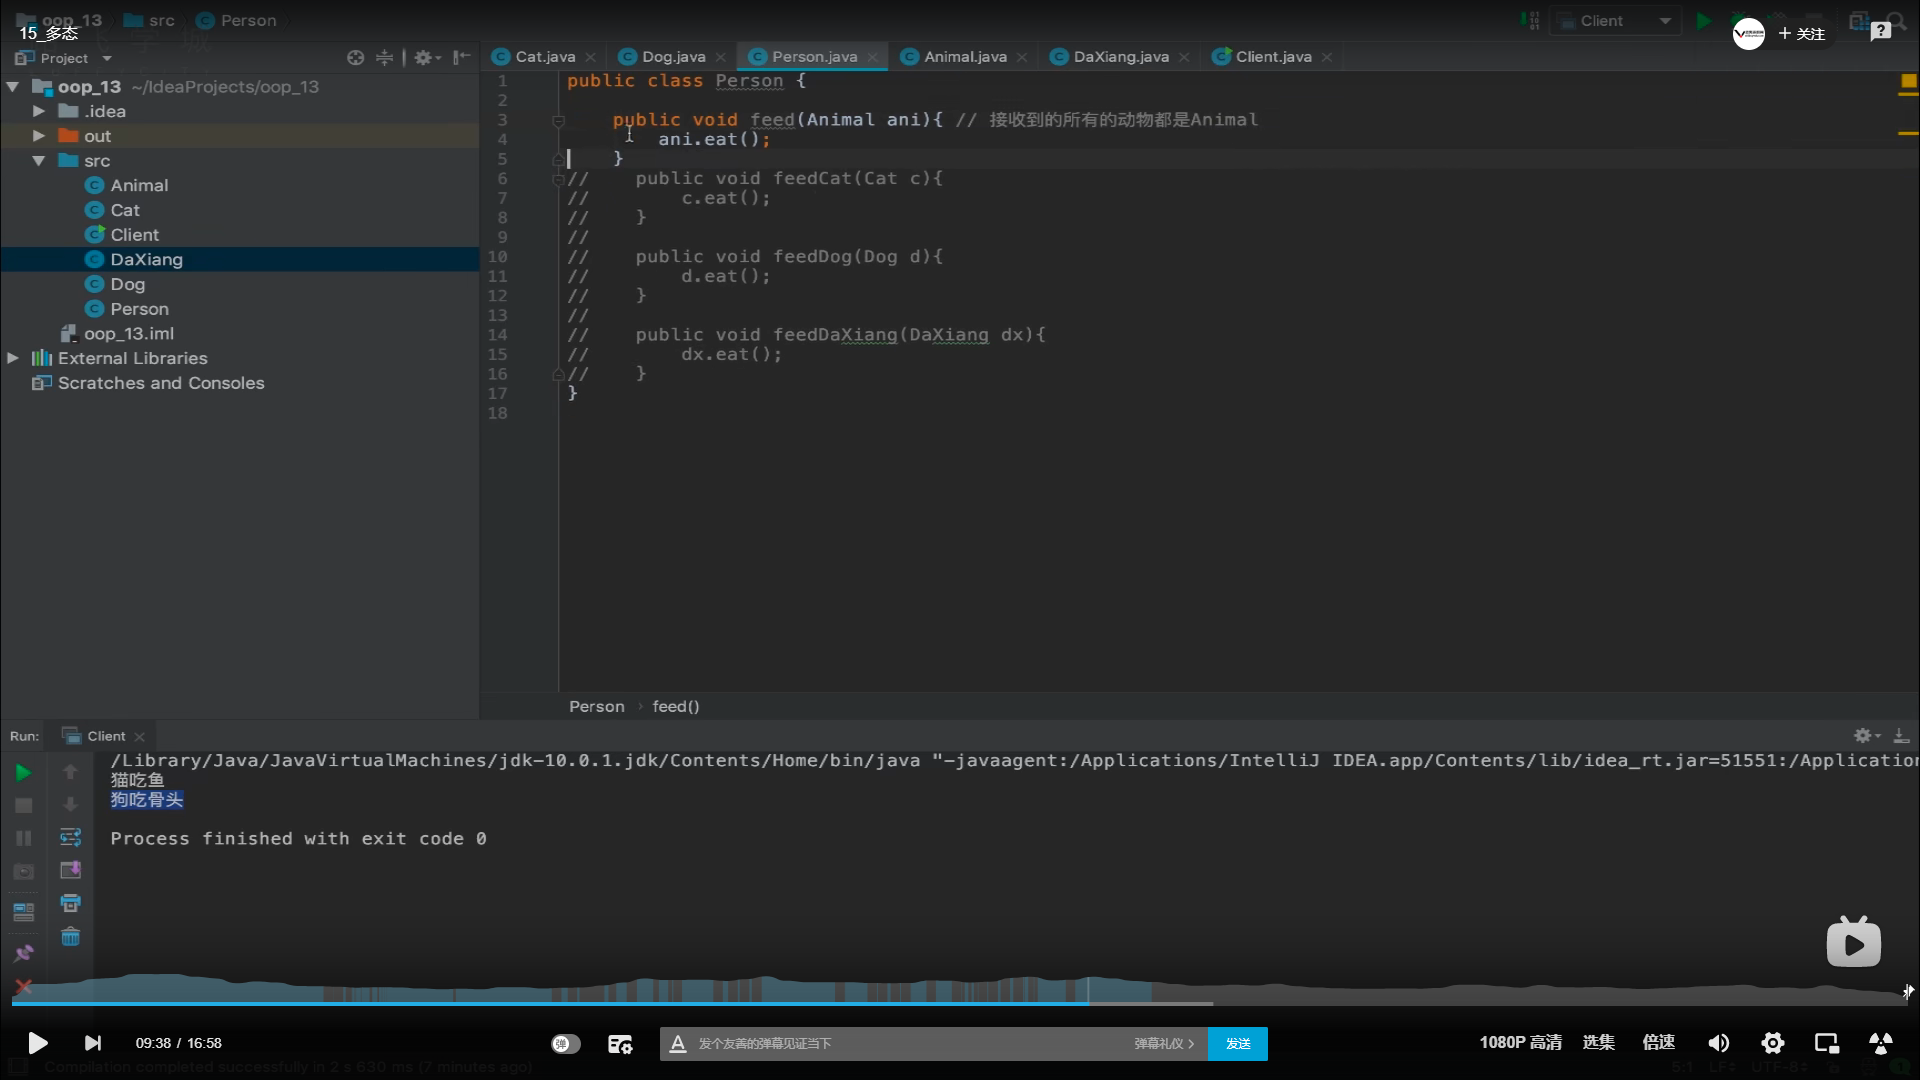Click the video play button

pos(37,1043)
